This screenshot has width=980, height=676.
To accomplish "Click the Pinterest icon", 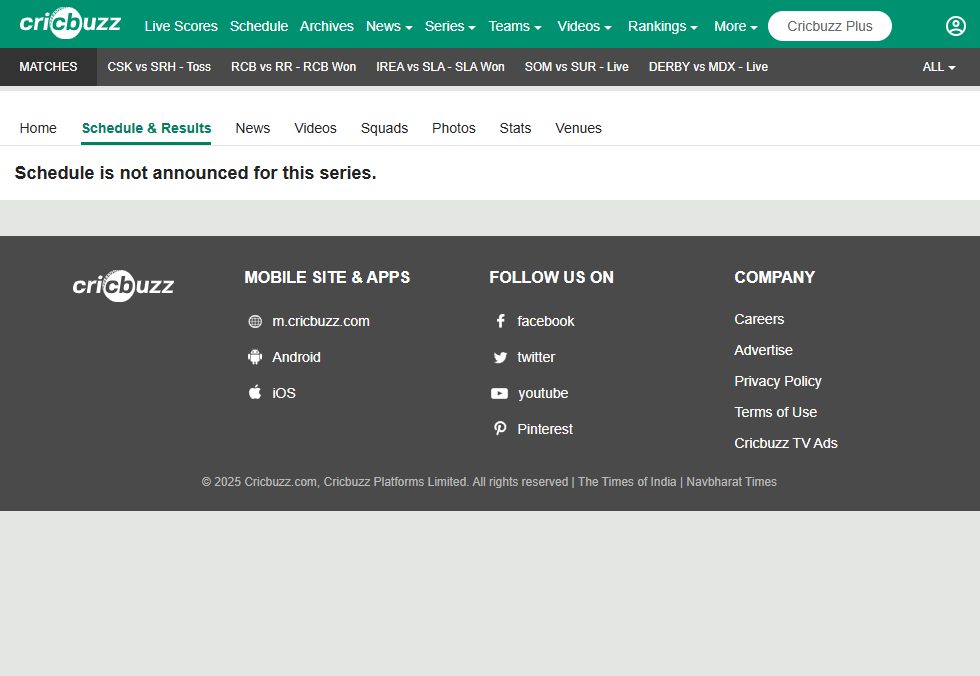I will click(500, 429).
